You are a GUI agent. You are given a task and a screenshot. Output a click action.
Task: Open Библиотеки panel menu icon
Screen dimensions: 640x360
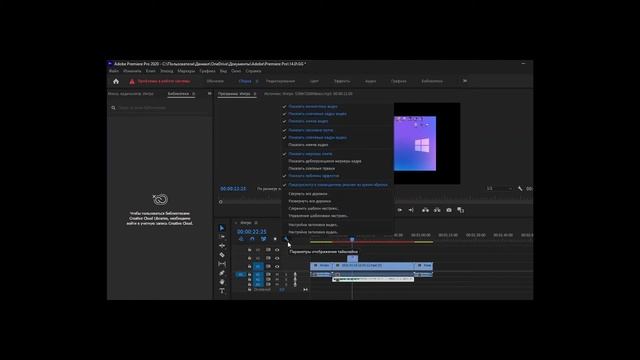[x=194, y=94]
